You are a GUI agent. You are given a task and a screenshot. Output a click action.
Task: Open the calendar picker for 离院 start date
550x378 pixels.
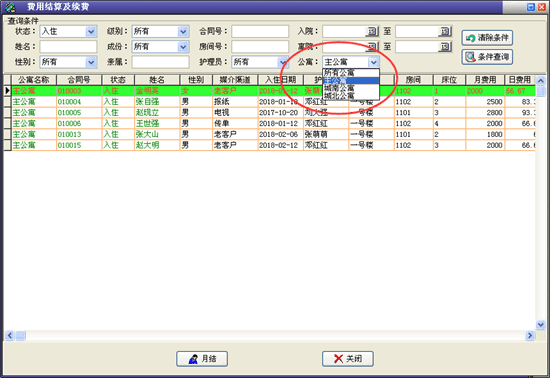372,47
